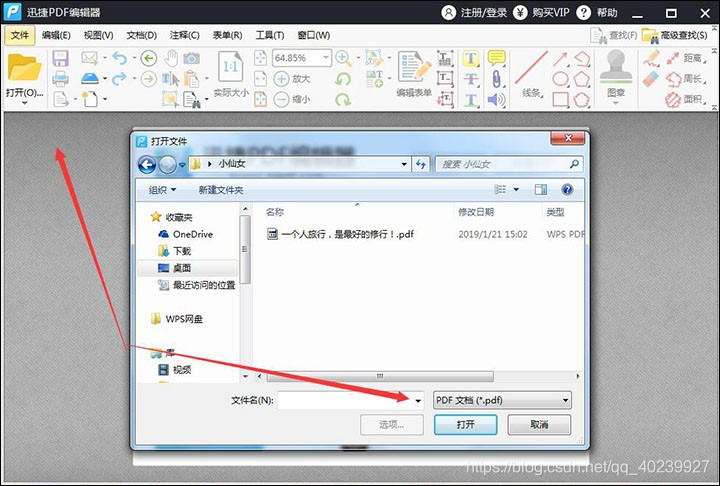Expand the 组织 dropdown in dialog
The image size is (720, 486).
(x=163, y=190)
